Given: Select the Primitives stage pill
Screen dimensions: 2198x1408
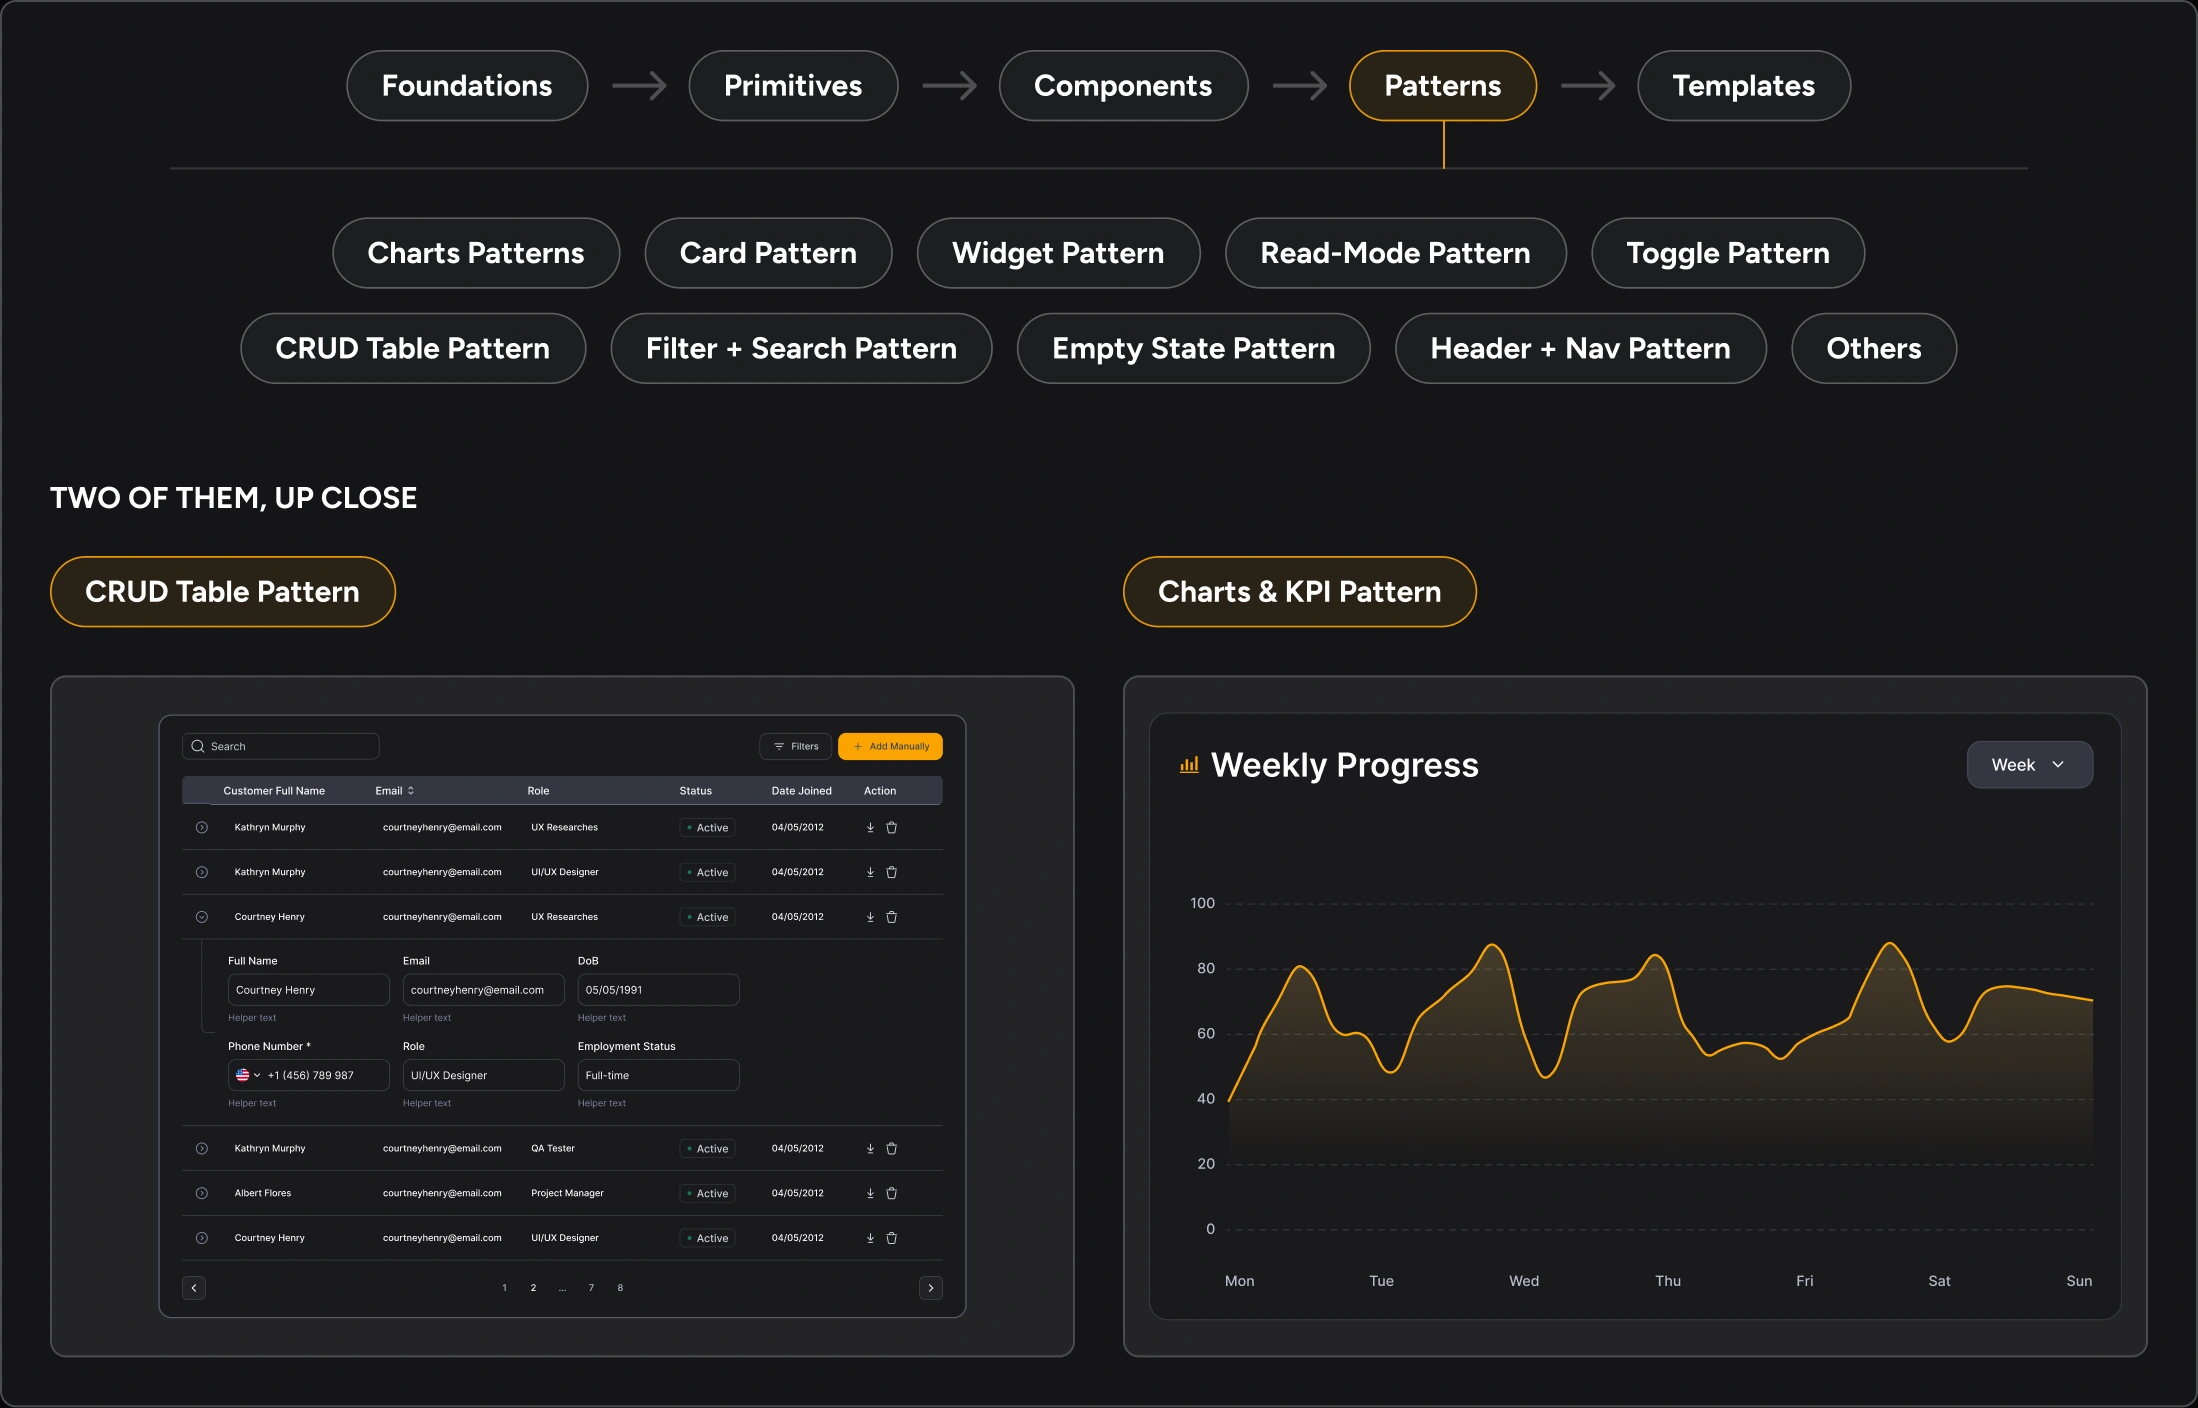Looking at the screenshot, I should [793, 86].
